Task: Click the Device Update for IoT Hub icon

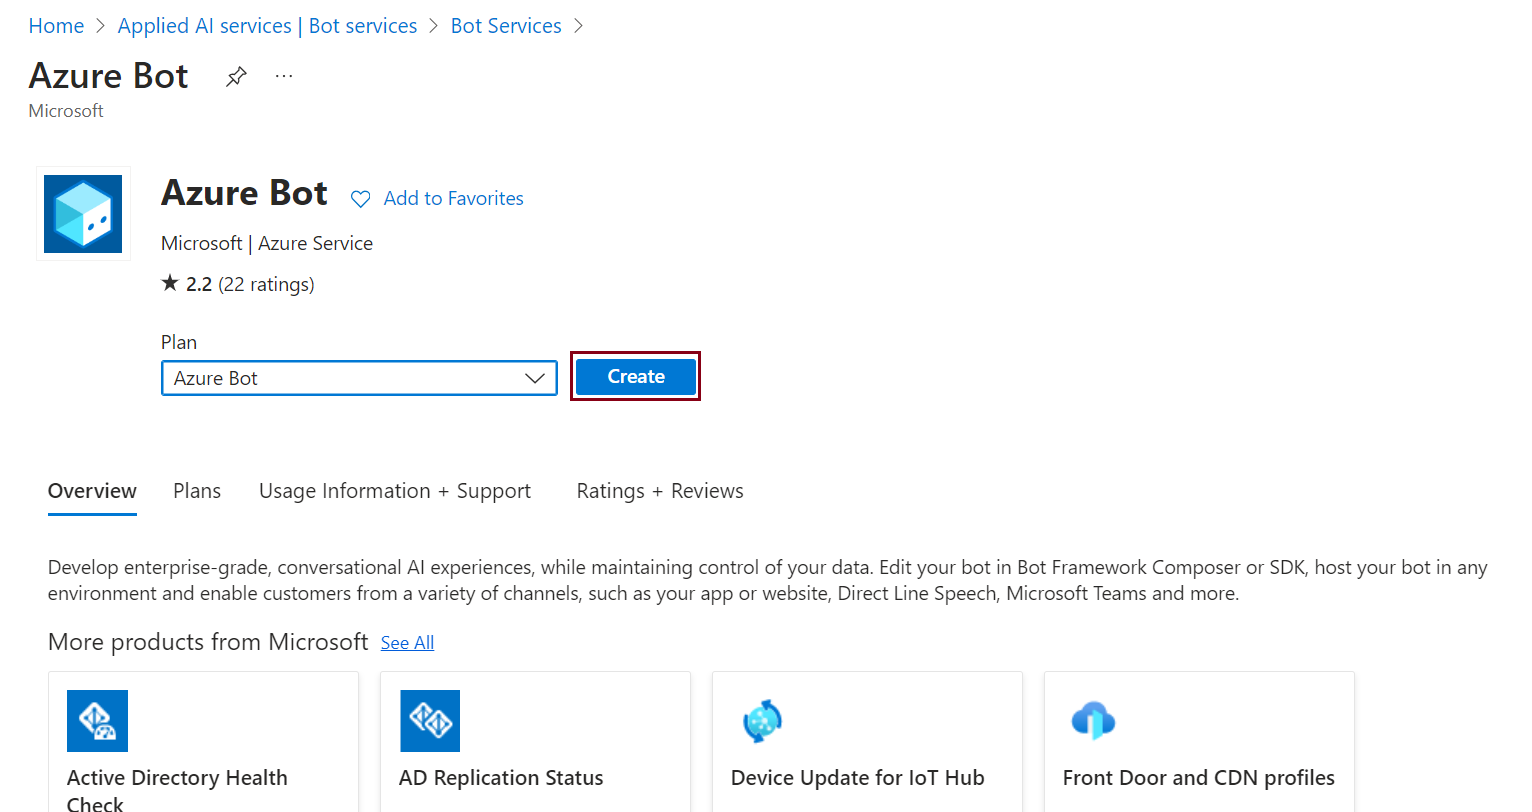Action: 762,720
